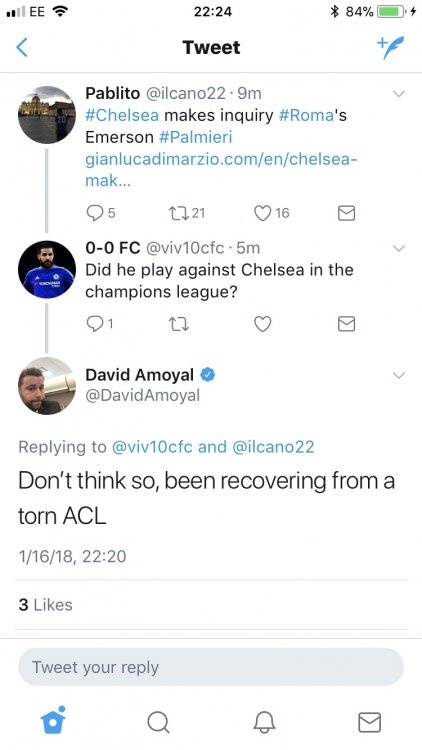Open the Notifications bell tab
The height and width of the screenshot is (750, 422).
coord(264,722)
